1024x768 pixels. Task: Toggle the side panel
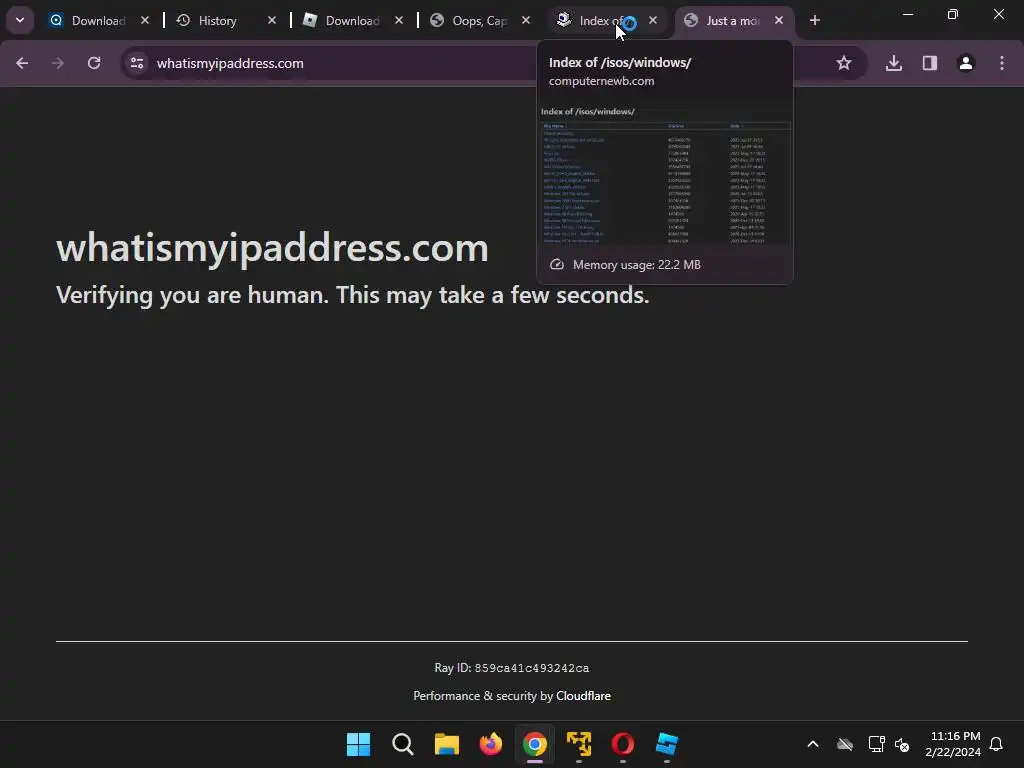coord(930,63)
